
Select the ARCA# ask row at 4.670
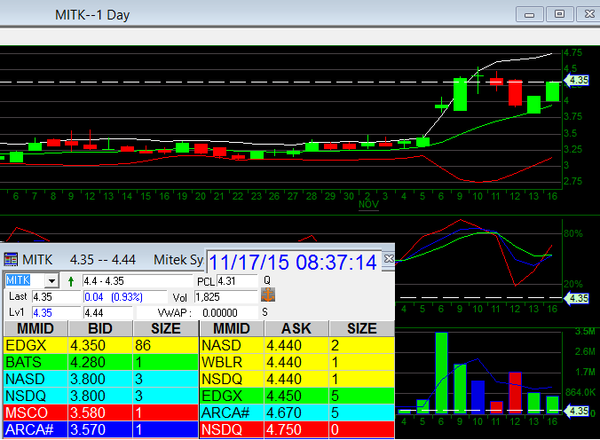tap(299, 413)
